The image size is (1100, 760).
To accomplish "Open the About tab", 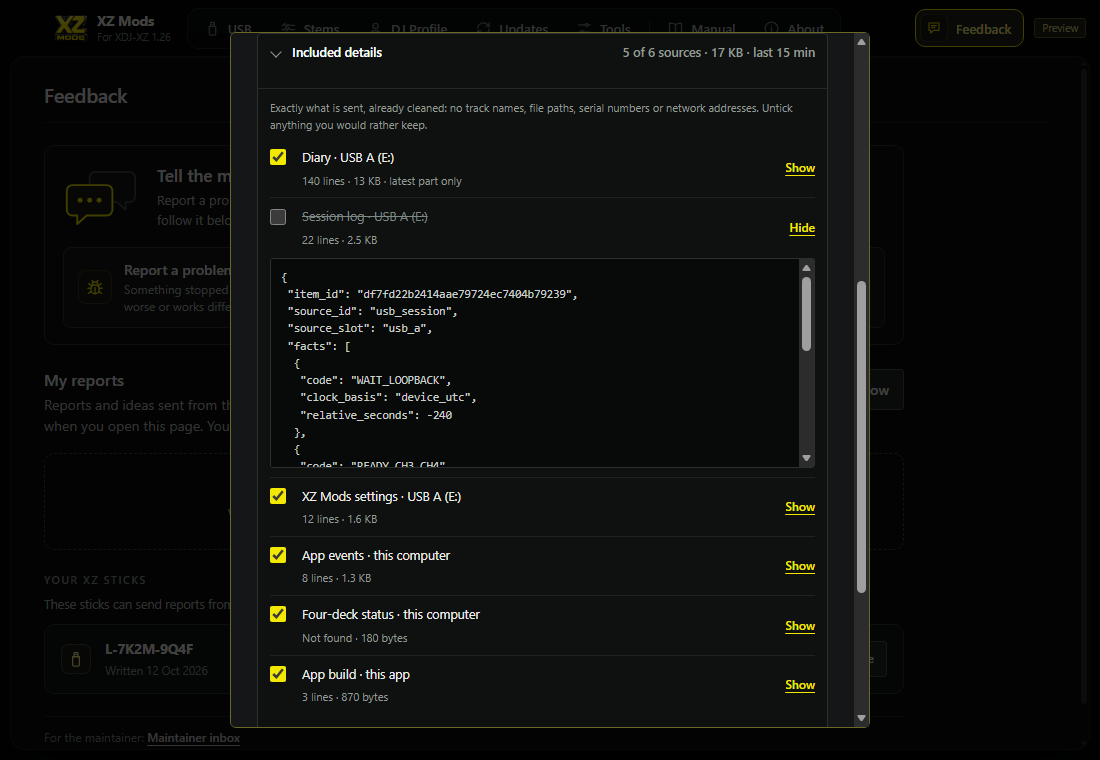I will coord(794,29).
